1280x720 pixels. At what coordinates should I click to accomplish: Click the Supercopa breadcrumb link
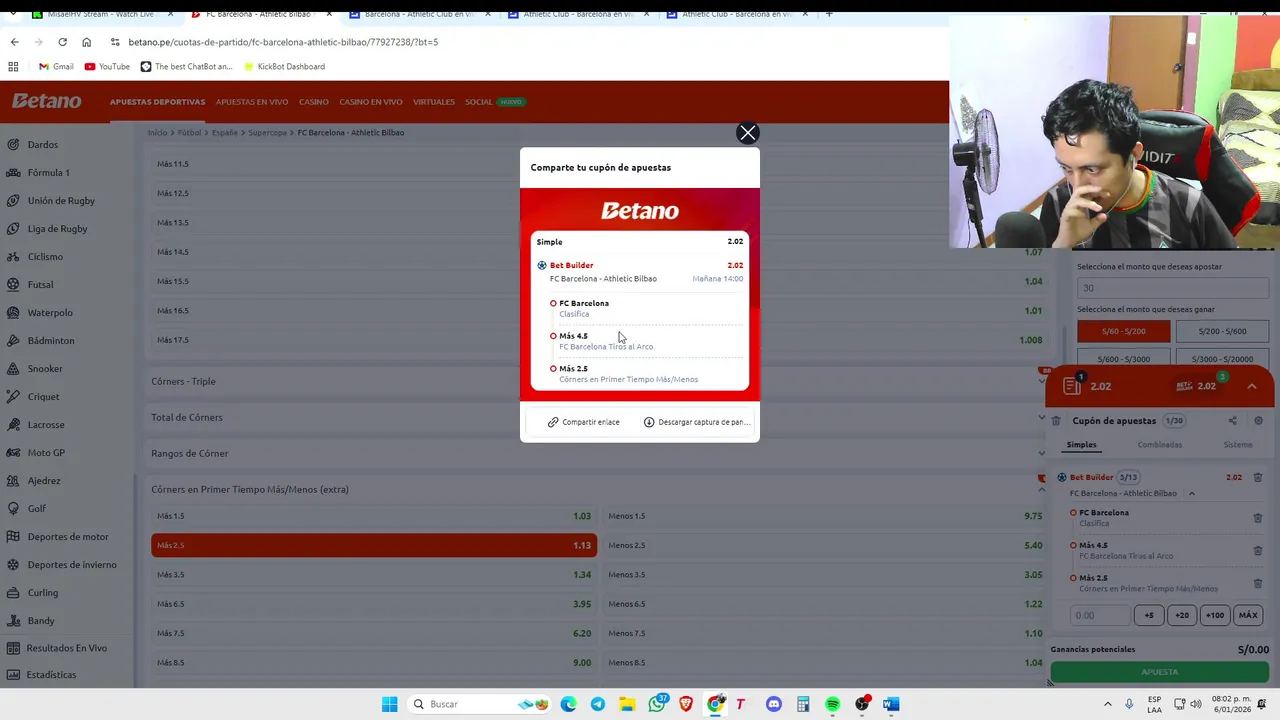[267, 132]
